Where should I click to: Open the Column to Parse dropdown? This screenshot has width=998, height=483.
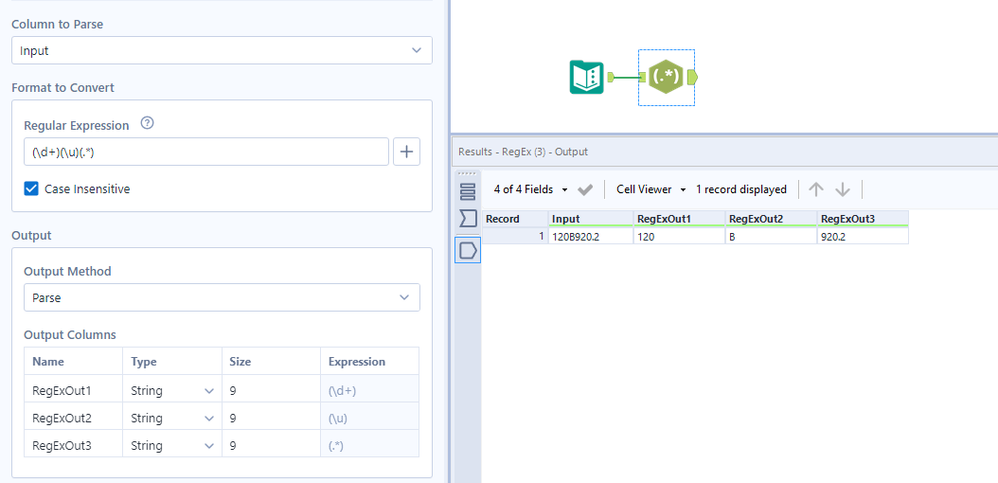click(222, 50)
